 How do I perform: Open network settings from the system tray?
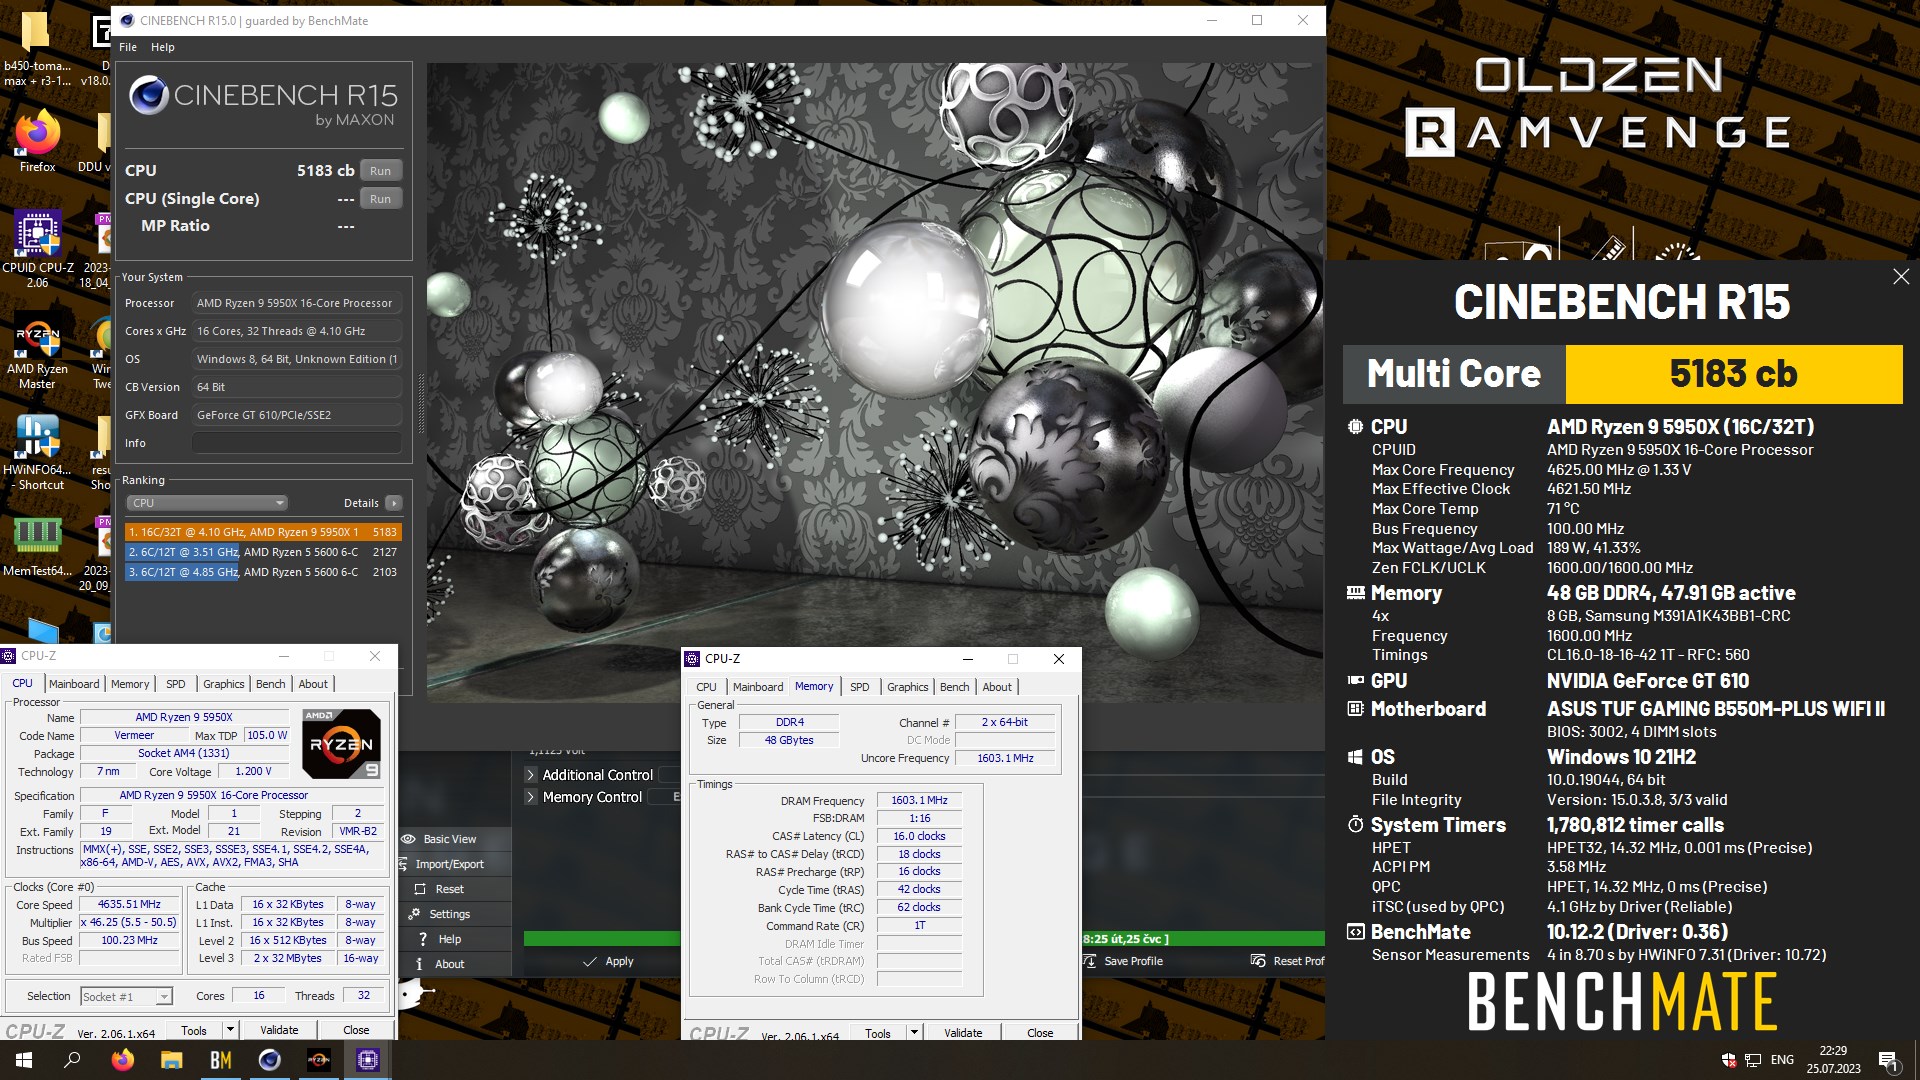tap(1753, 1060)
